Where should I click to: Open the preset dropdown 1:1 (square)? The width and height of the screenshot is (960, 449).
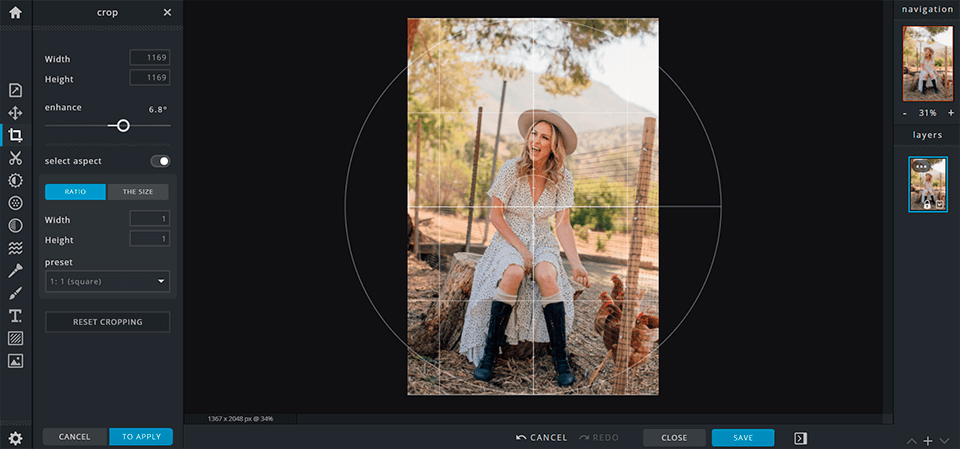[108, 281]
